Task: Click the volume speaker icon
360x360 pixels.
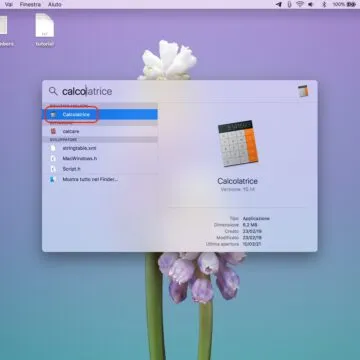Action: (x=311, y=4)
